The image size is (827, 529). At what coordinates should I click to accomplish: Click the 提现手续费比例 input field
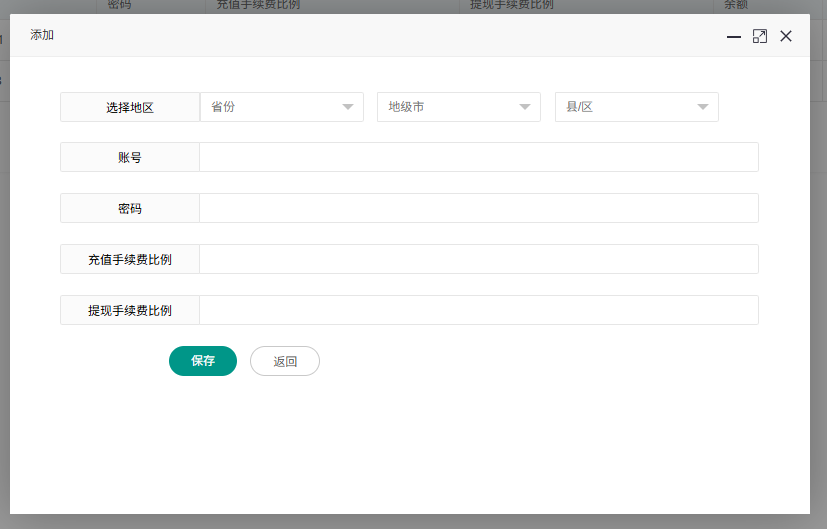pyautogui.click(x=479, y=310)
